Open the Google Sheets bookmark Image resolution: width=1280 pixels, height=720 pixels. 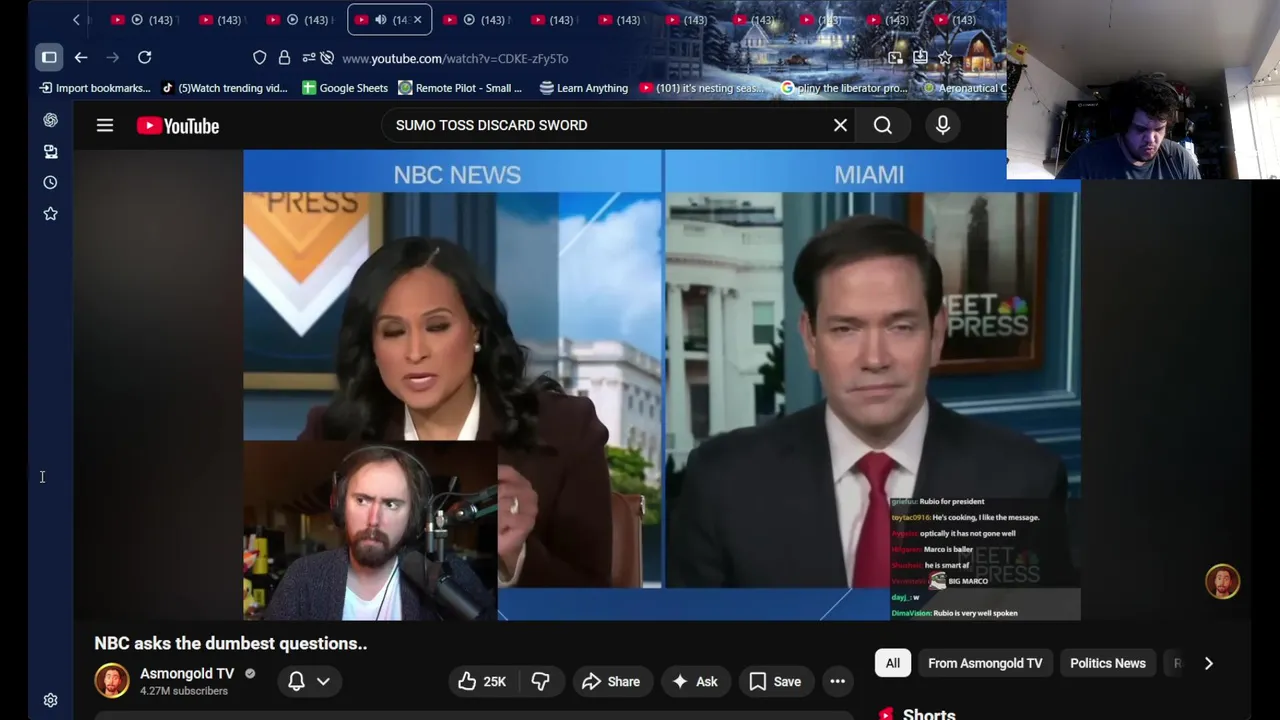[x=345, y=88]
